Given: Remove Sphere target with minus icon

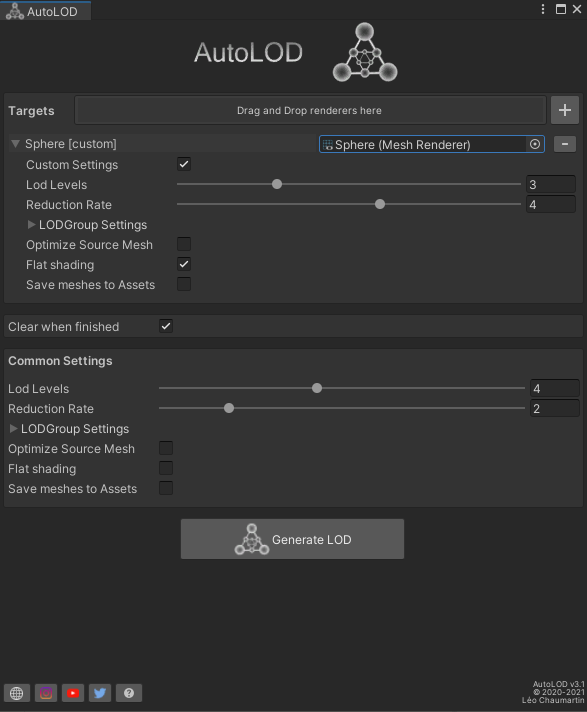Looking at the screenshot, I should pos(565,144).
